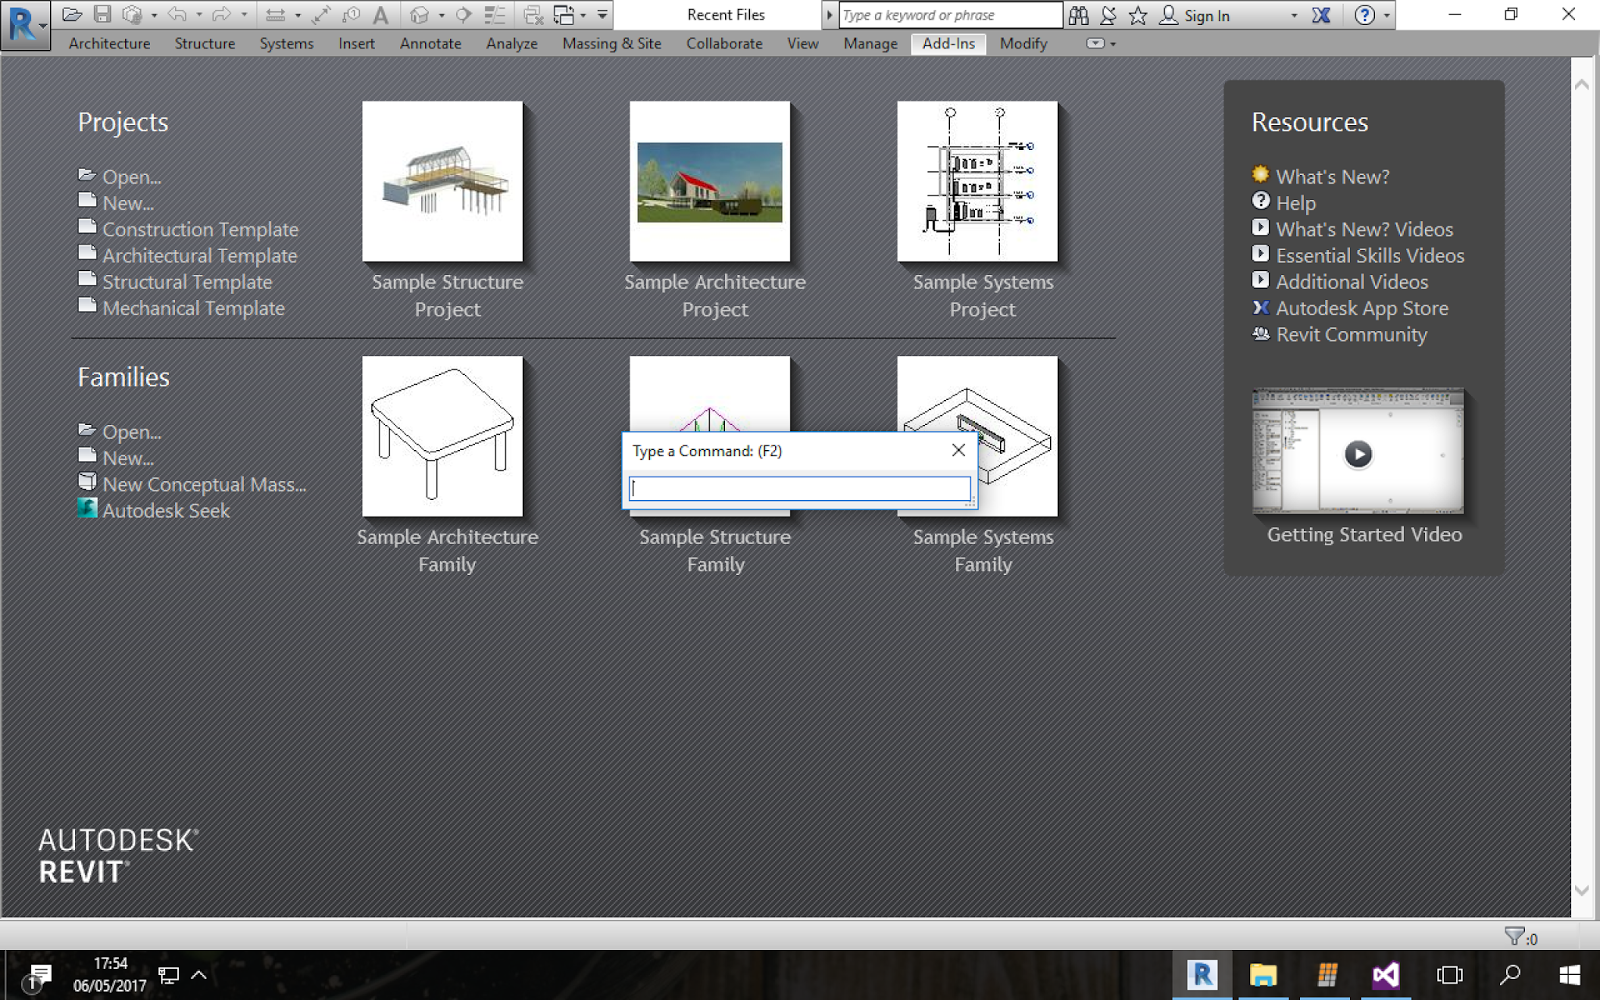Open the Massing & Site tab
This screenshot has height=1000, width=1600.
(611, 43)
